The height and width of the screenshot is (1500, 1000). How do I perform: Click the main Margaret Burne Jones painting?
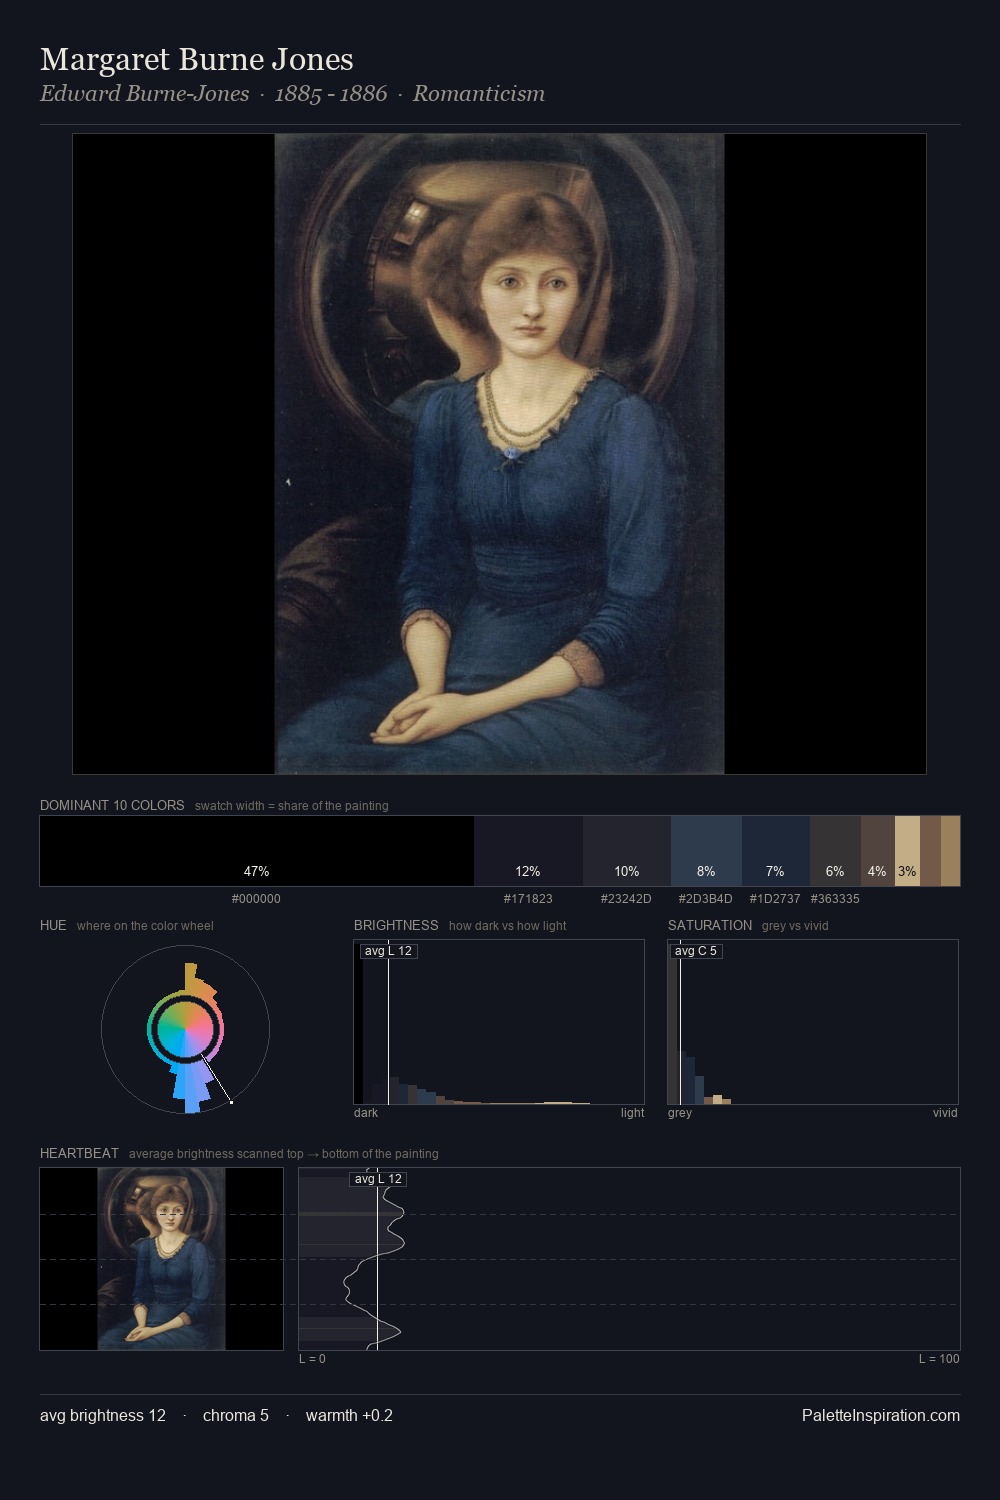click(499, 454)
